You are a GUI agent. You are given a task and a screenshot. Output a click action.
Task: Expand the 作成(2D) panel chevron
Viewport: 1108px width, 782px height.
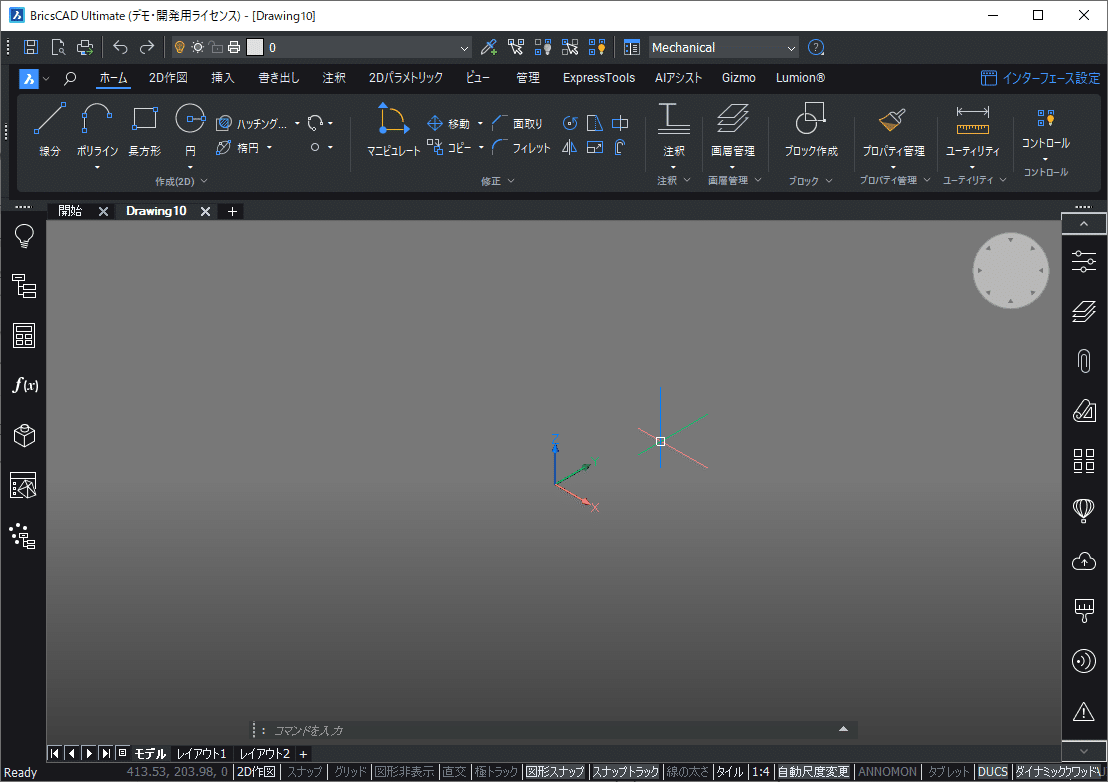(204, 182)
